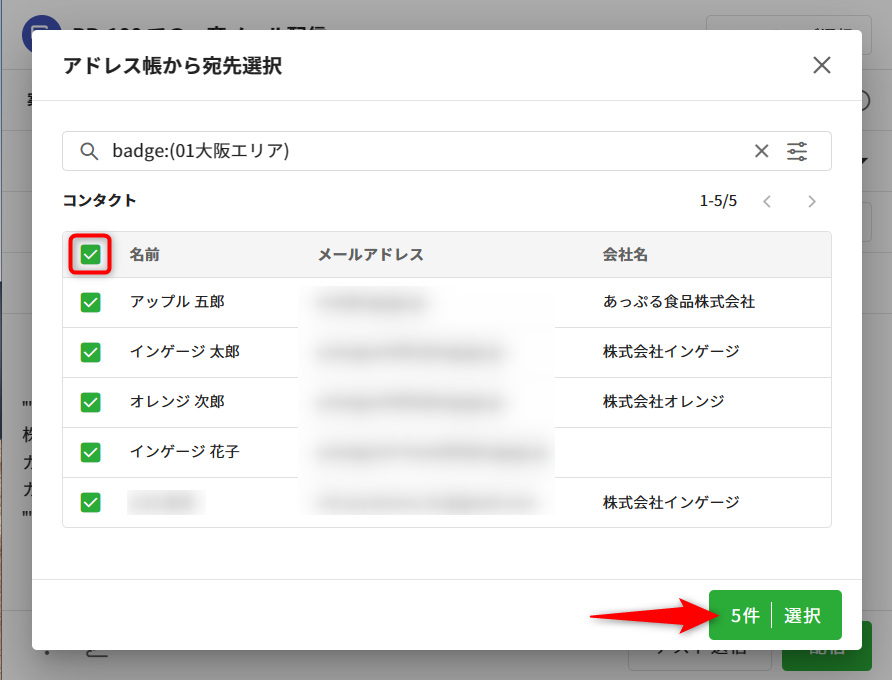The height and width of the screenshot is (680, 892).
Task: Click the メールアドレス column header
Action: (x=370, y=255)
